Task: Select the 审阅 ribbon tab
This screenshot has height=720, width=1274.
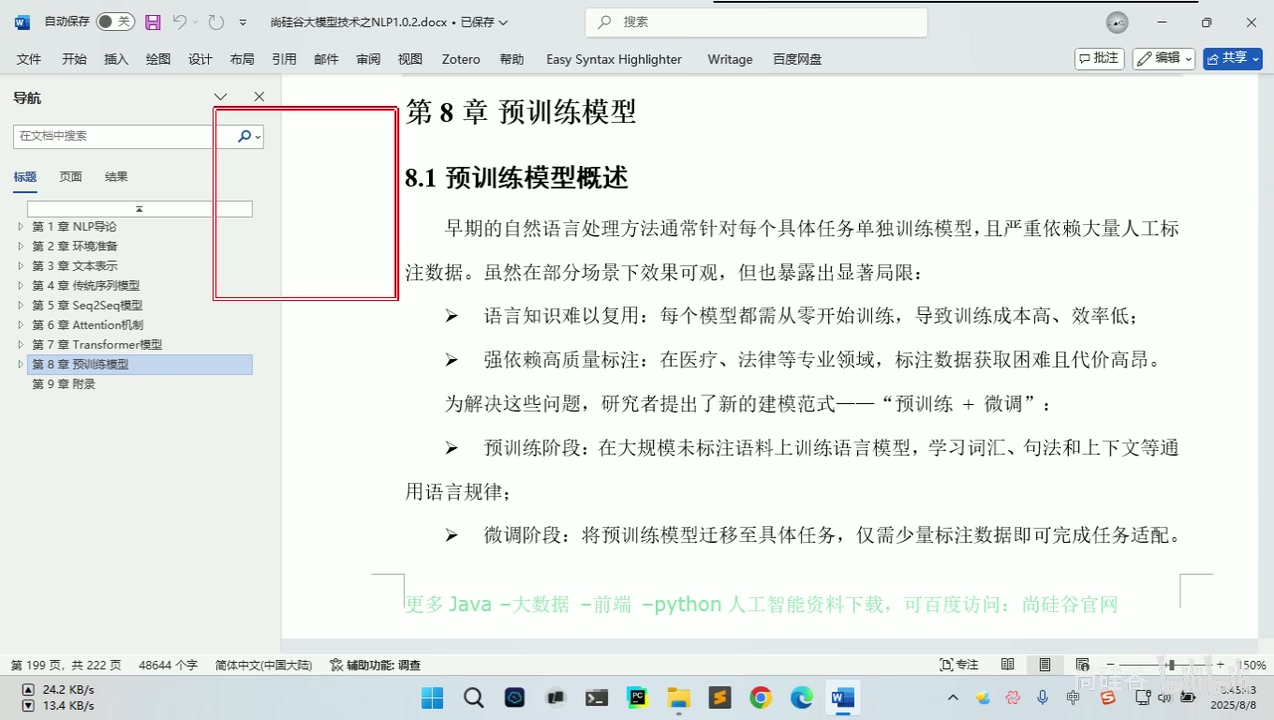Action: [368, 59]
